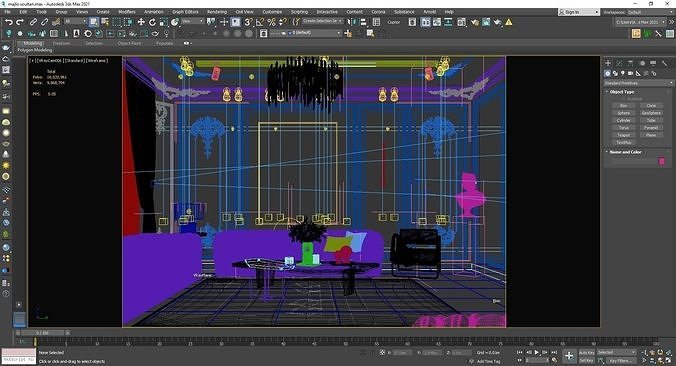Open Select by Name dialog icon
The image size is (676, 366).
coord(105,22)
